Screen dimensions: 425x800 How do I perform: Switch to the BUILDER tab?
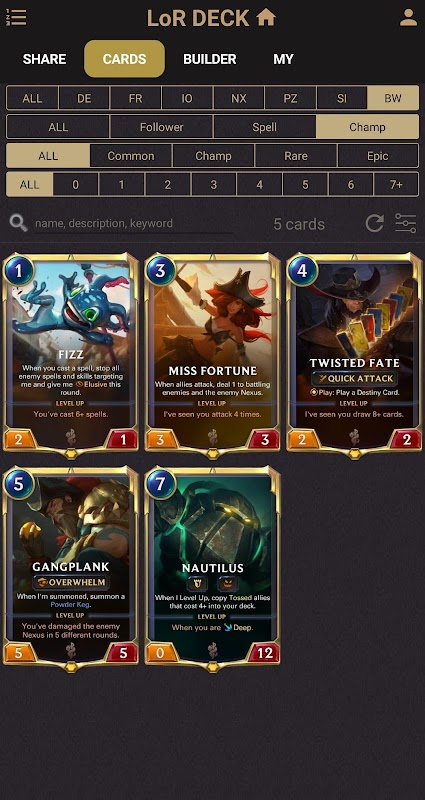tap(210, 59)
